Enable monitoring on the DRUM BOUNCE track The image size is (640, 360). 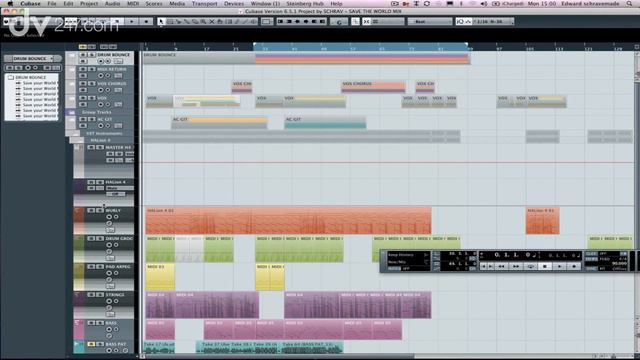(x=108, y=61)
